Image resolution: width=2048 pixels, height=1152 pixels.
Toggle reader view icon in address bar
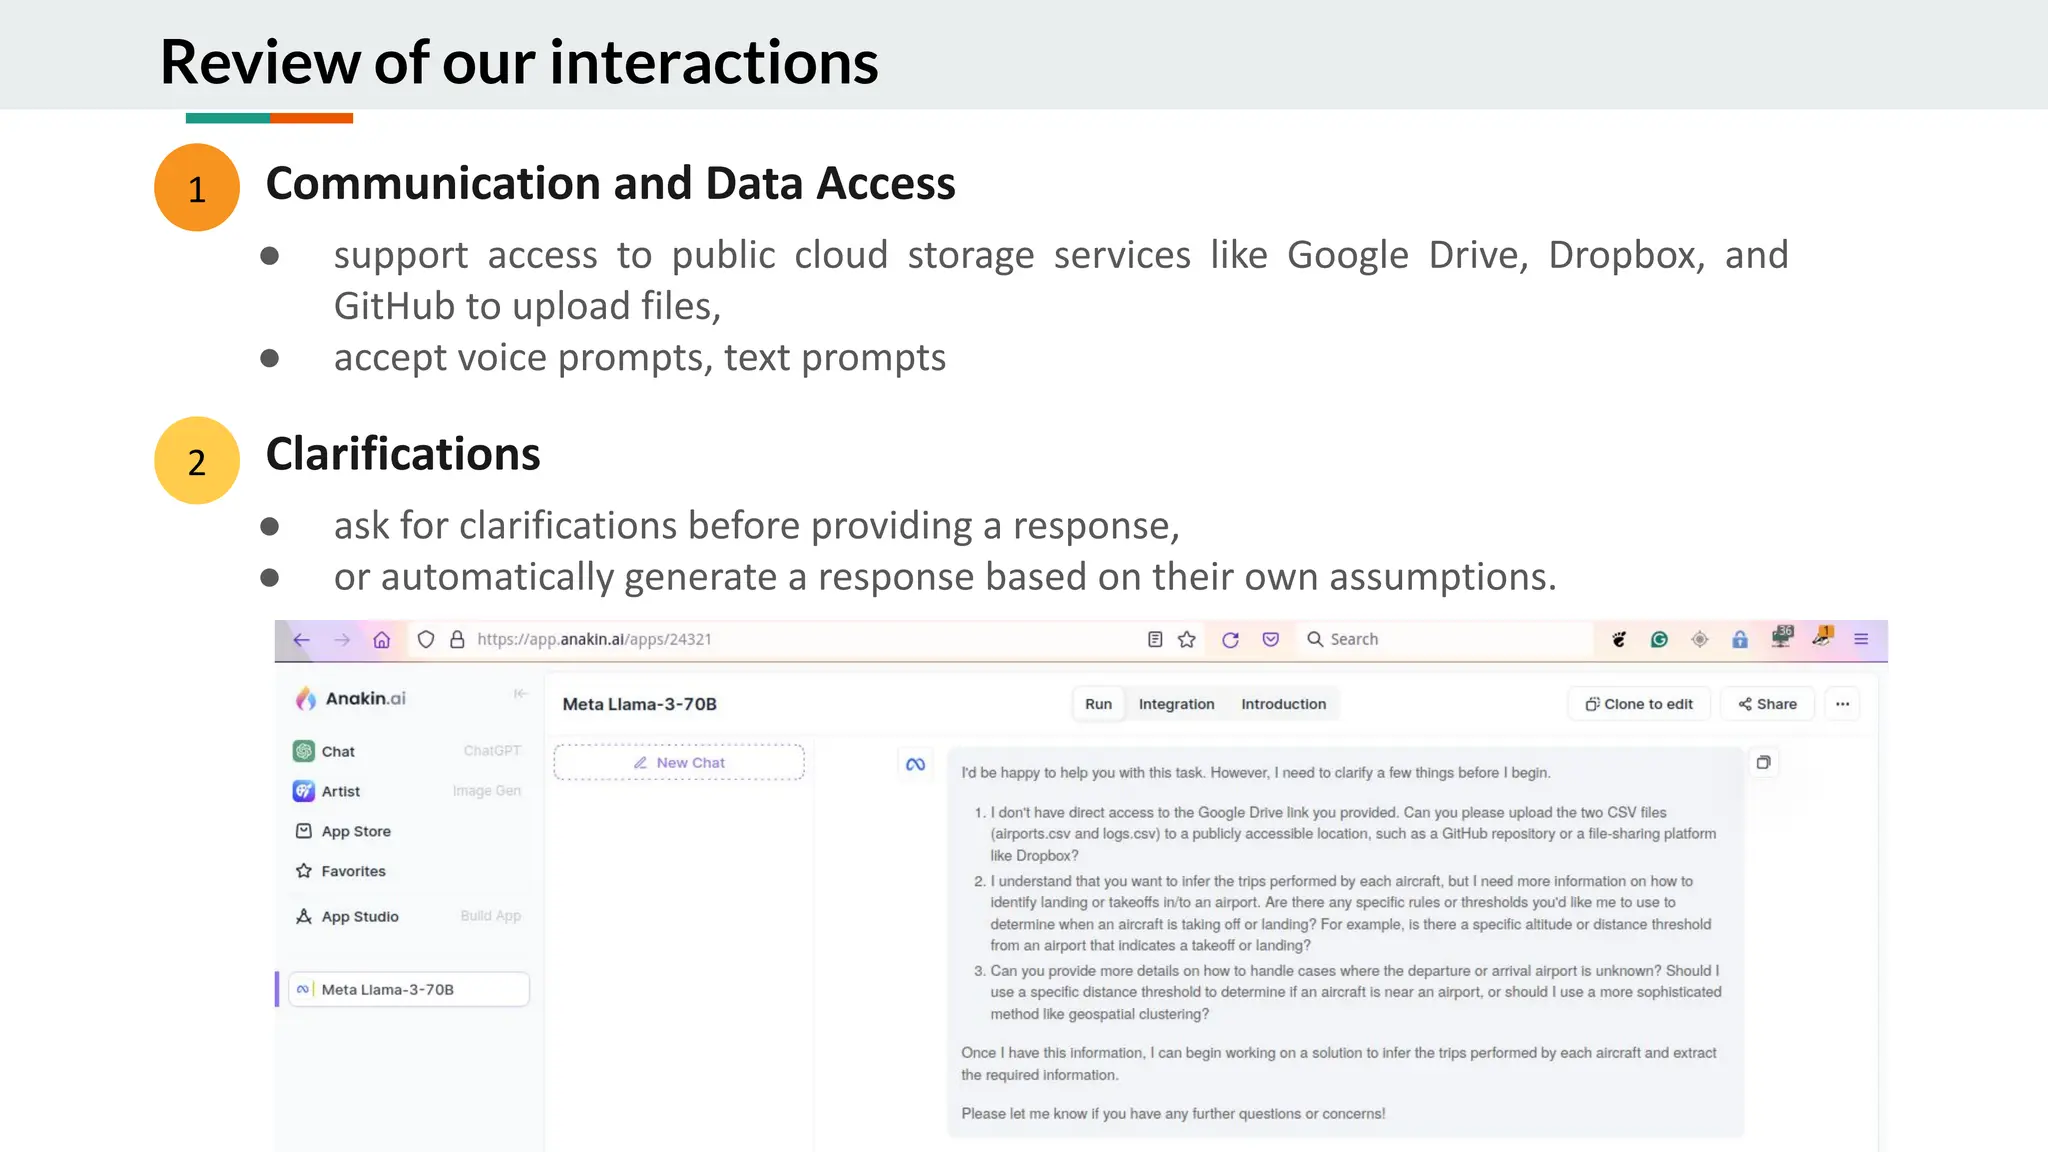click(1155, 640)
